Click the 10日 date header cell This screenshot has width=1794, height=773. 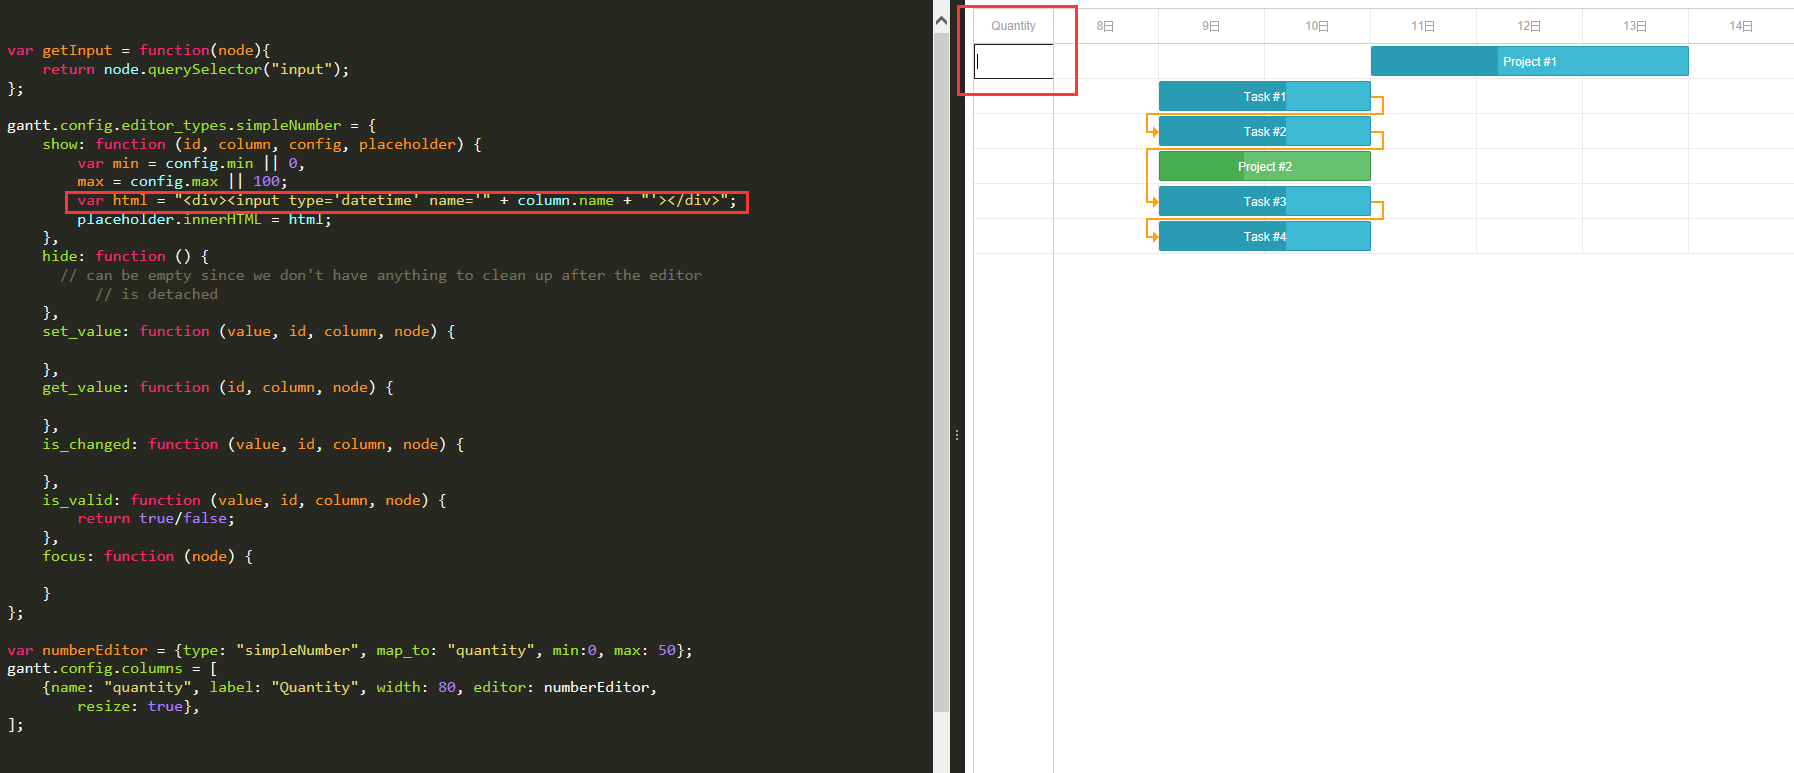[x=1317, y=26]
